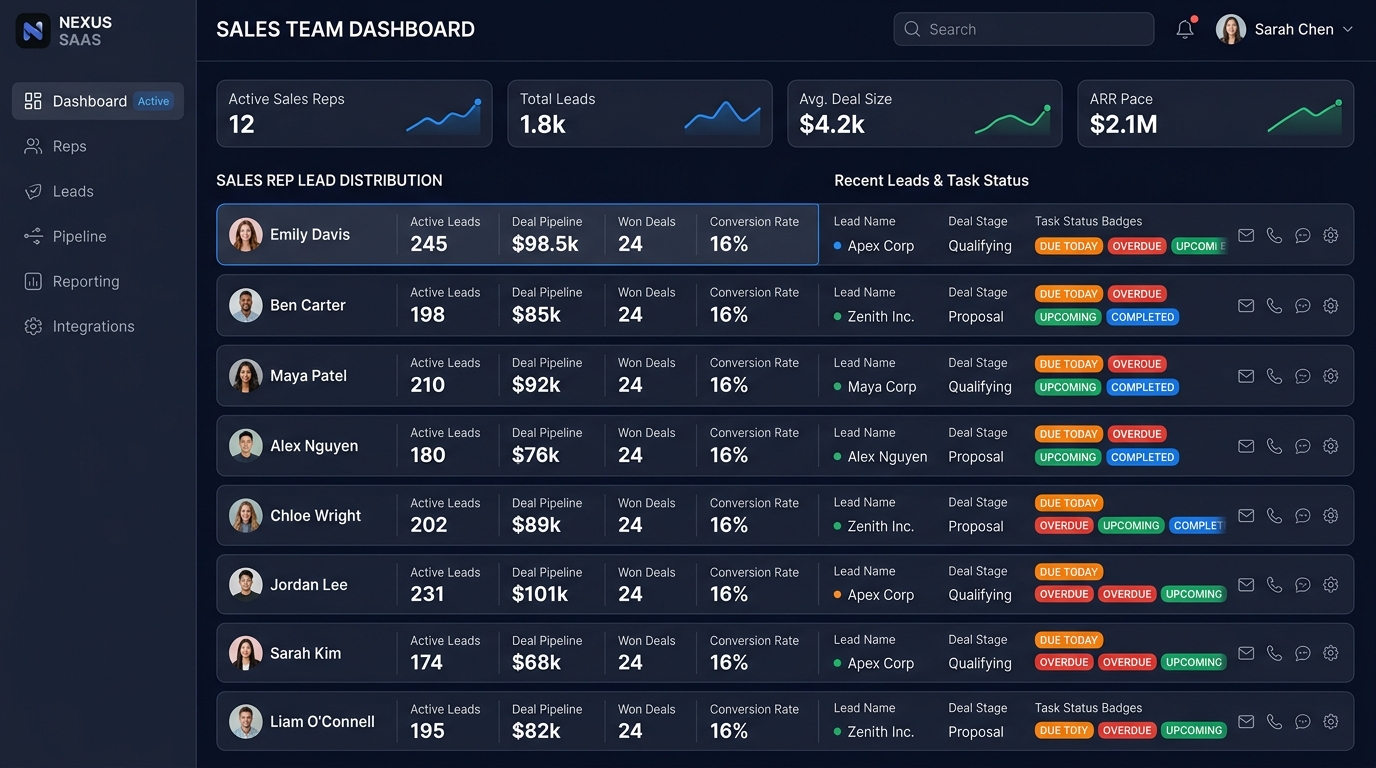Image resolution: width=1376 pixels, height=768 pixels.
Task: Click Ben Carter's $85k deal pipeline
Action: (536, 315)
